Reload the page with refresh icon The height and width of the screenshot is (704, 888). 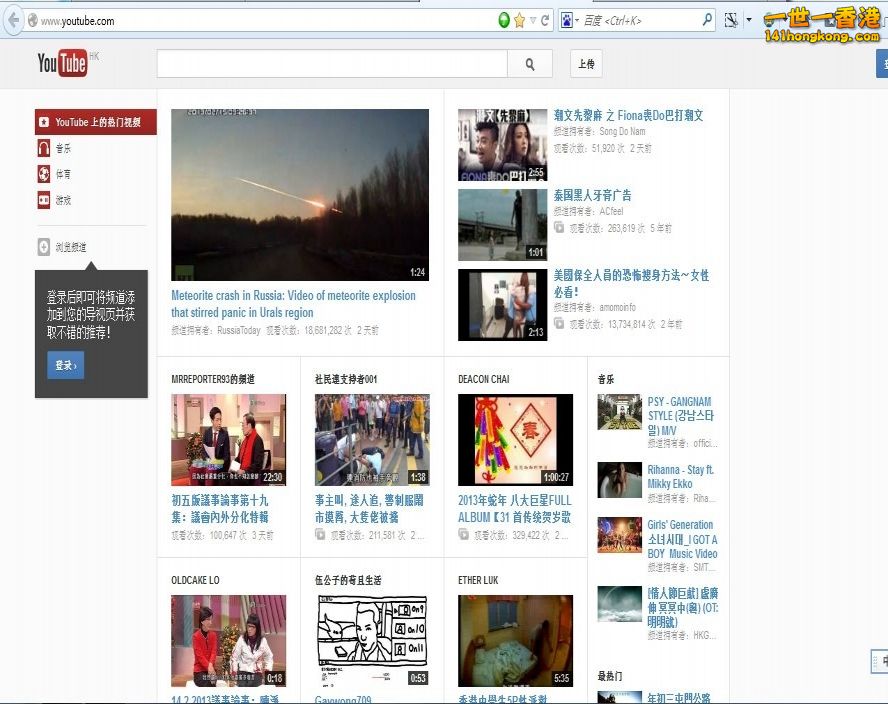pyautogui.click(x=545, y=20)
